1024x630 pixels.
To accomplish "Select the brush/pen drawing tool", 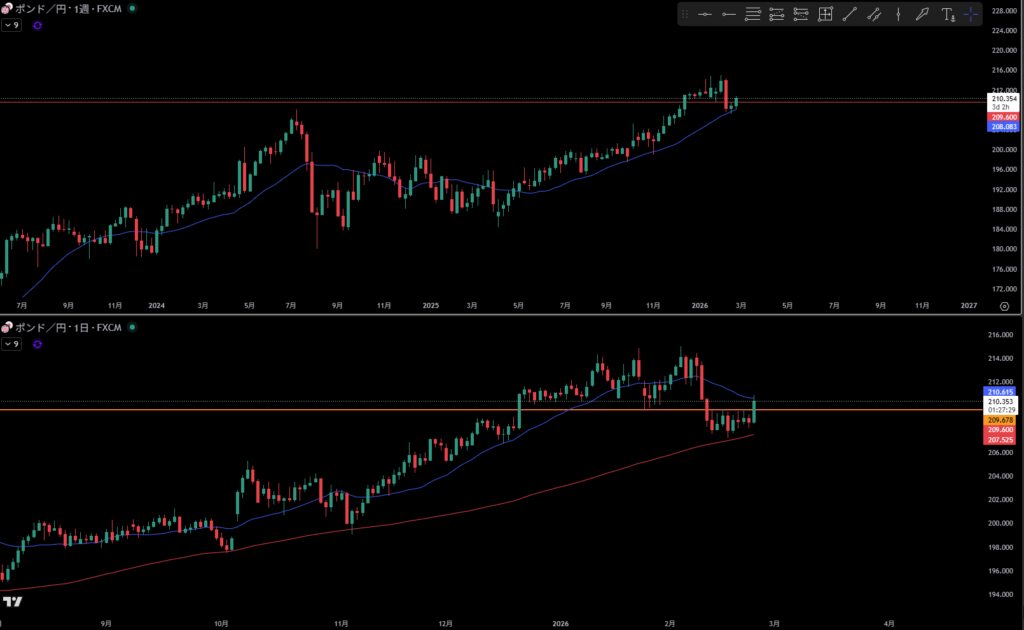I will 922,14.
